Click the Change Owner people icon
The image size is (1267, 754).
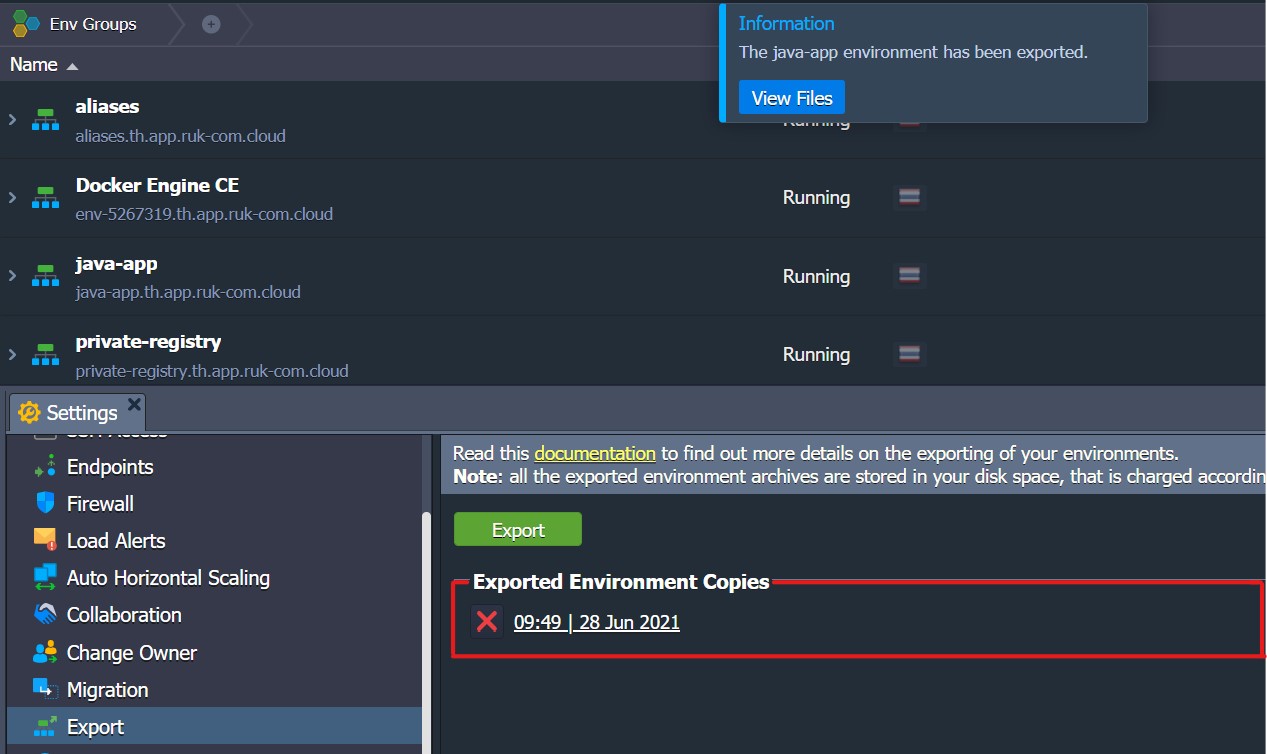click(45, 653)
